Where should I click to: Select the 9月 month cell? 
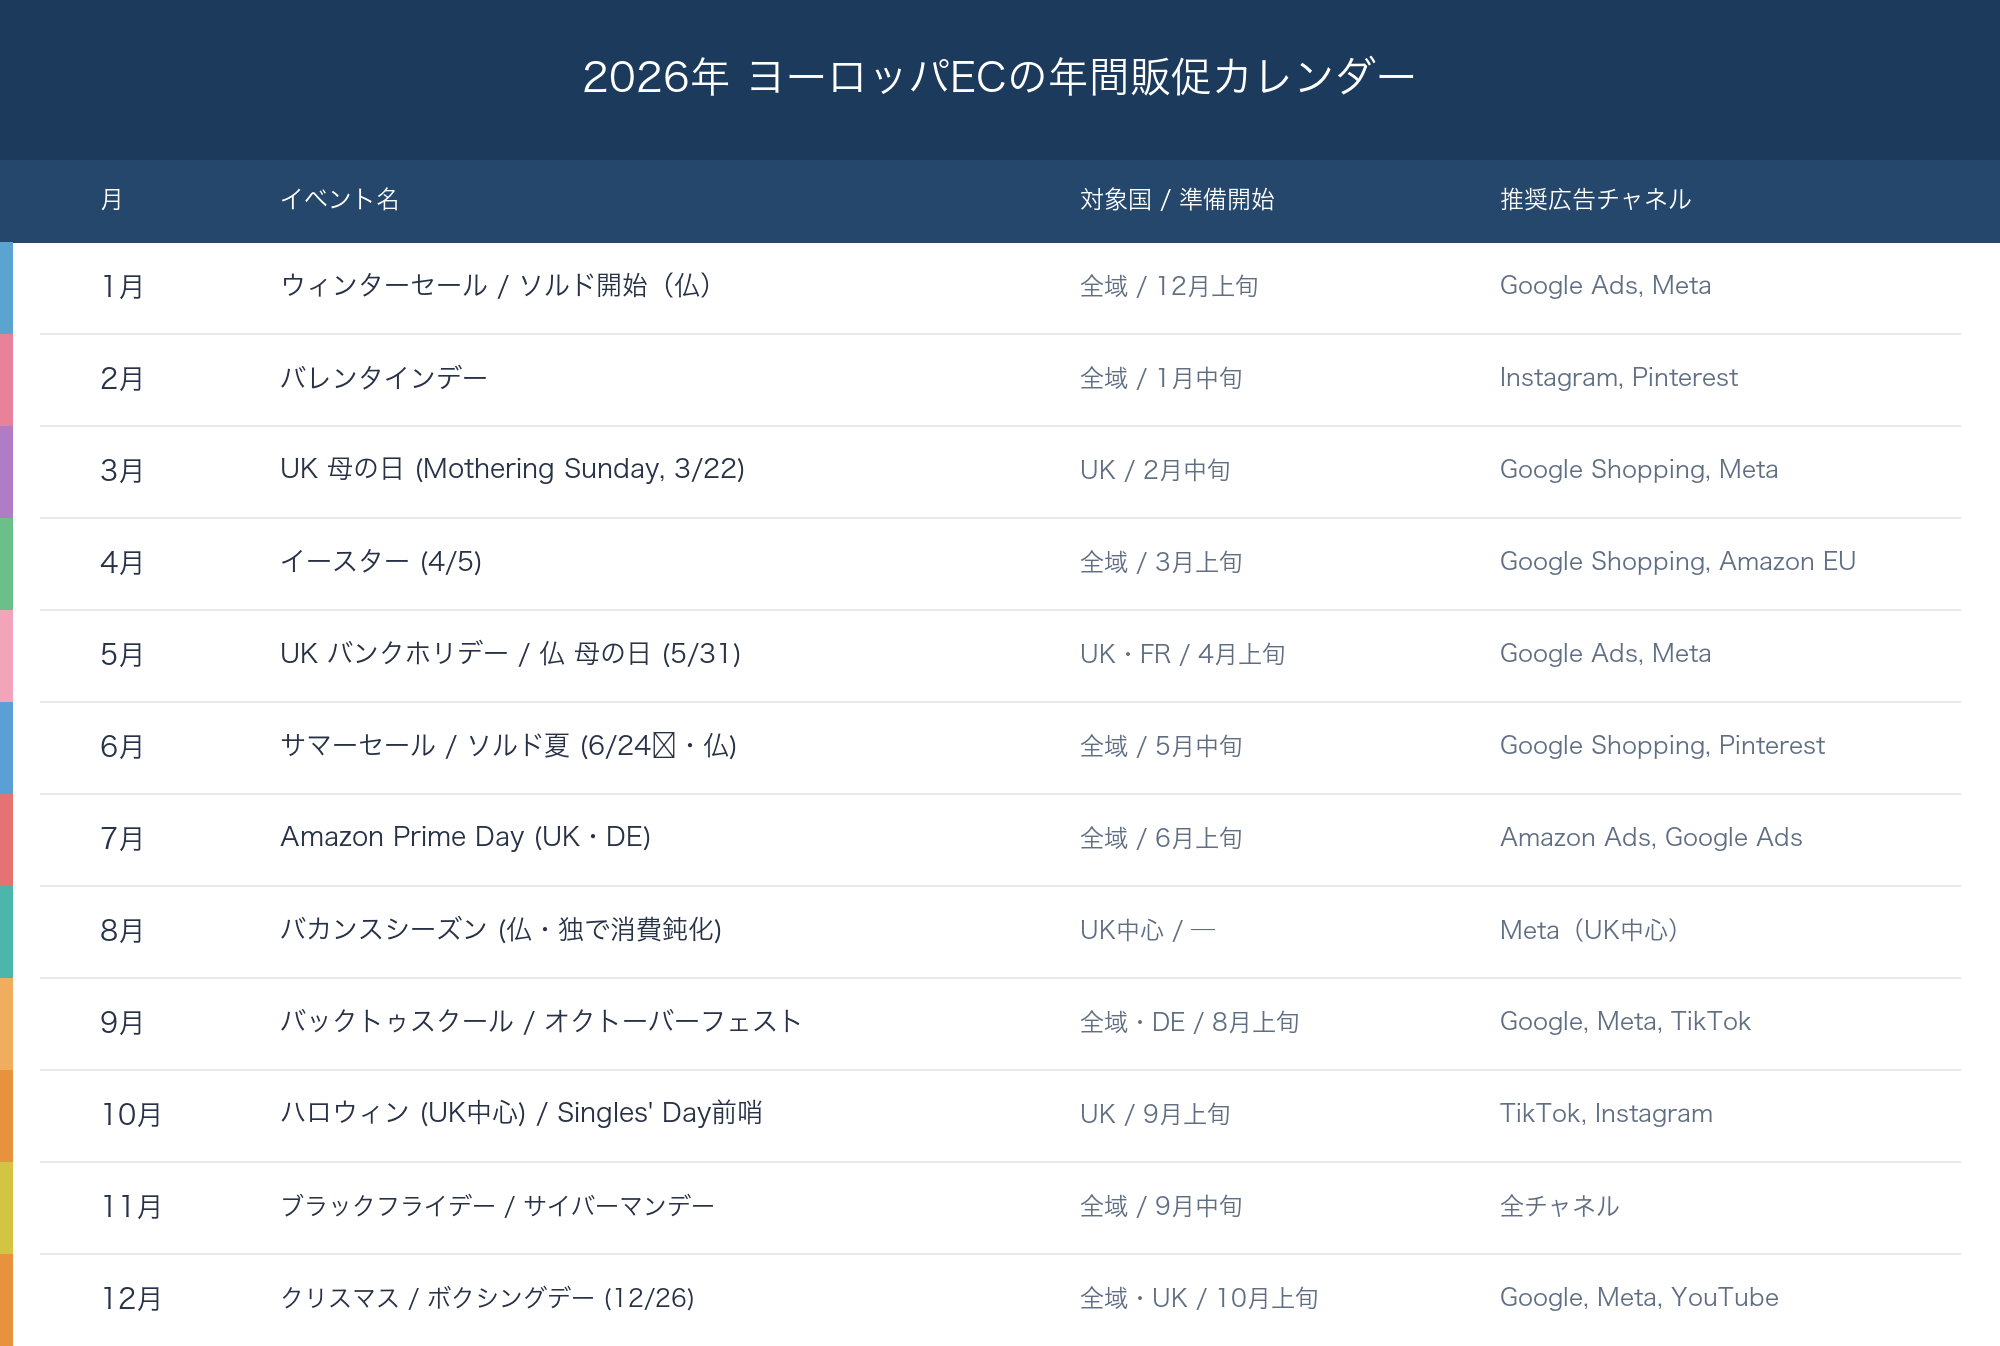point(122,1023)
